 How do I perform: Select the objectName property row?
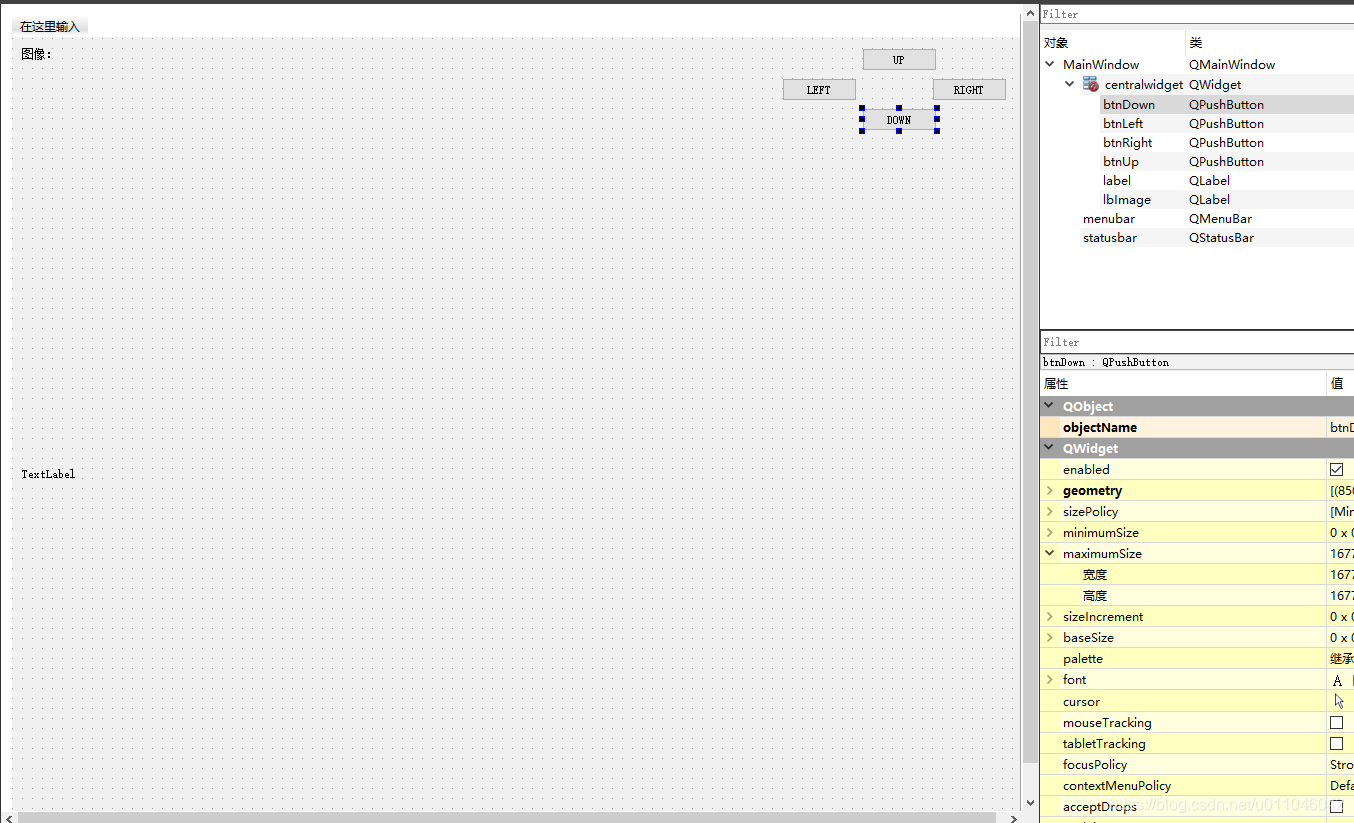(x=1197, y=427)
